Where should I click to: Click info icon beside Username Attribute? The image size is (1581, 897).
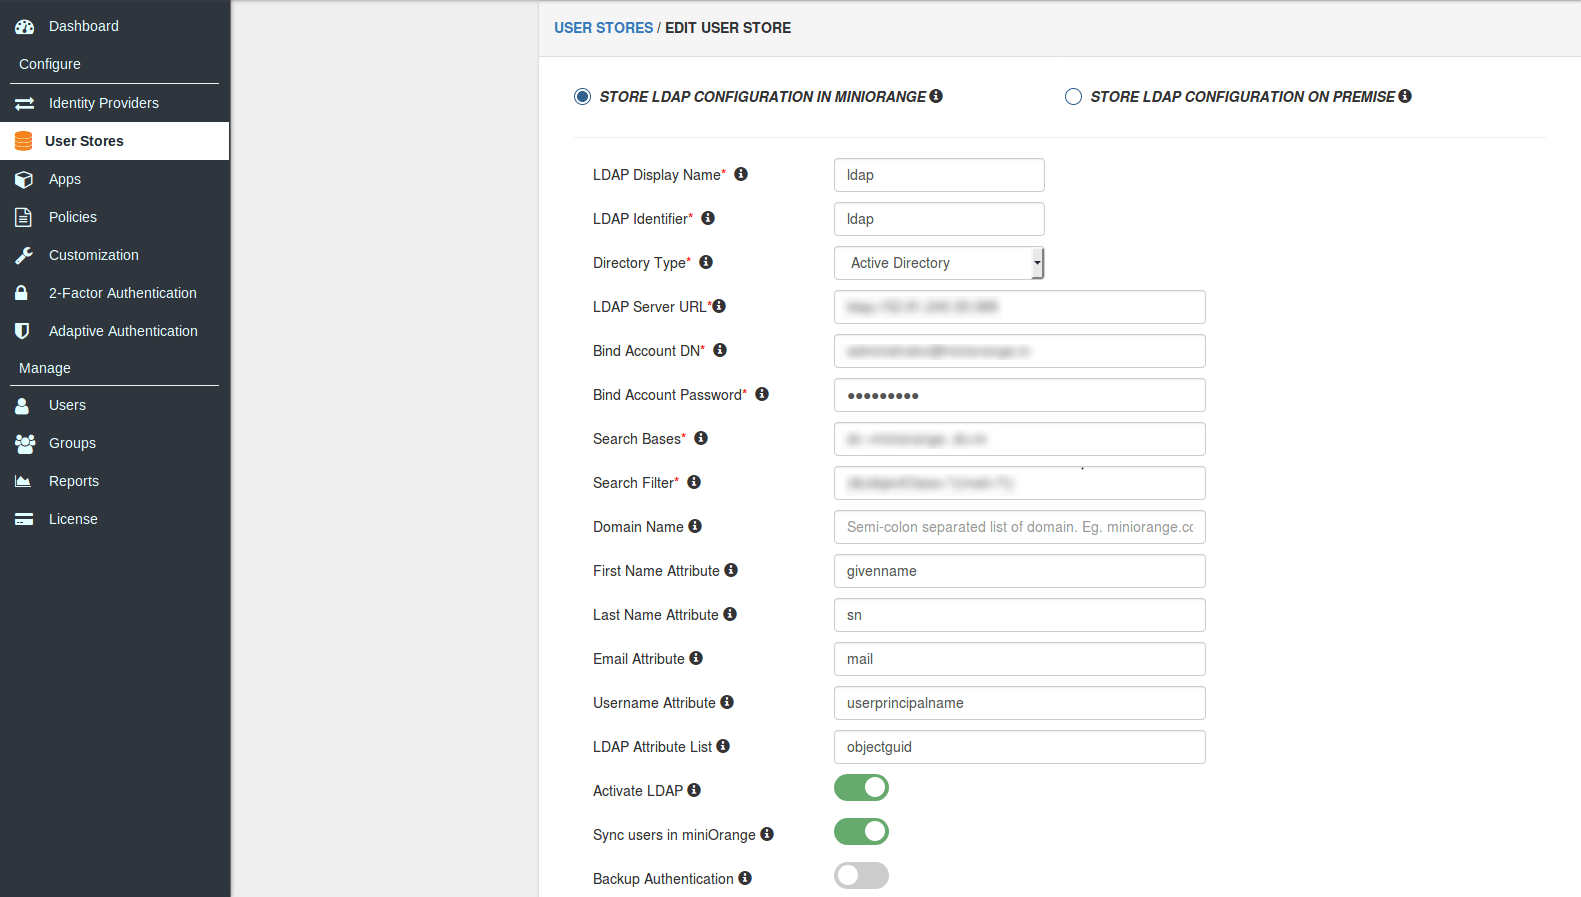(727, 702)
